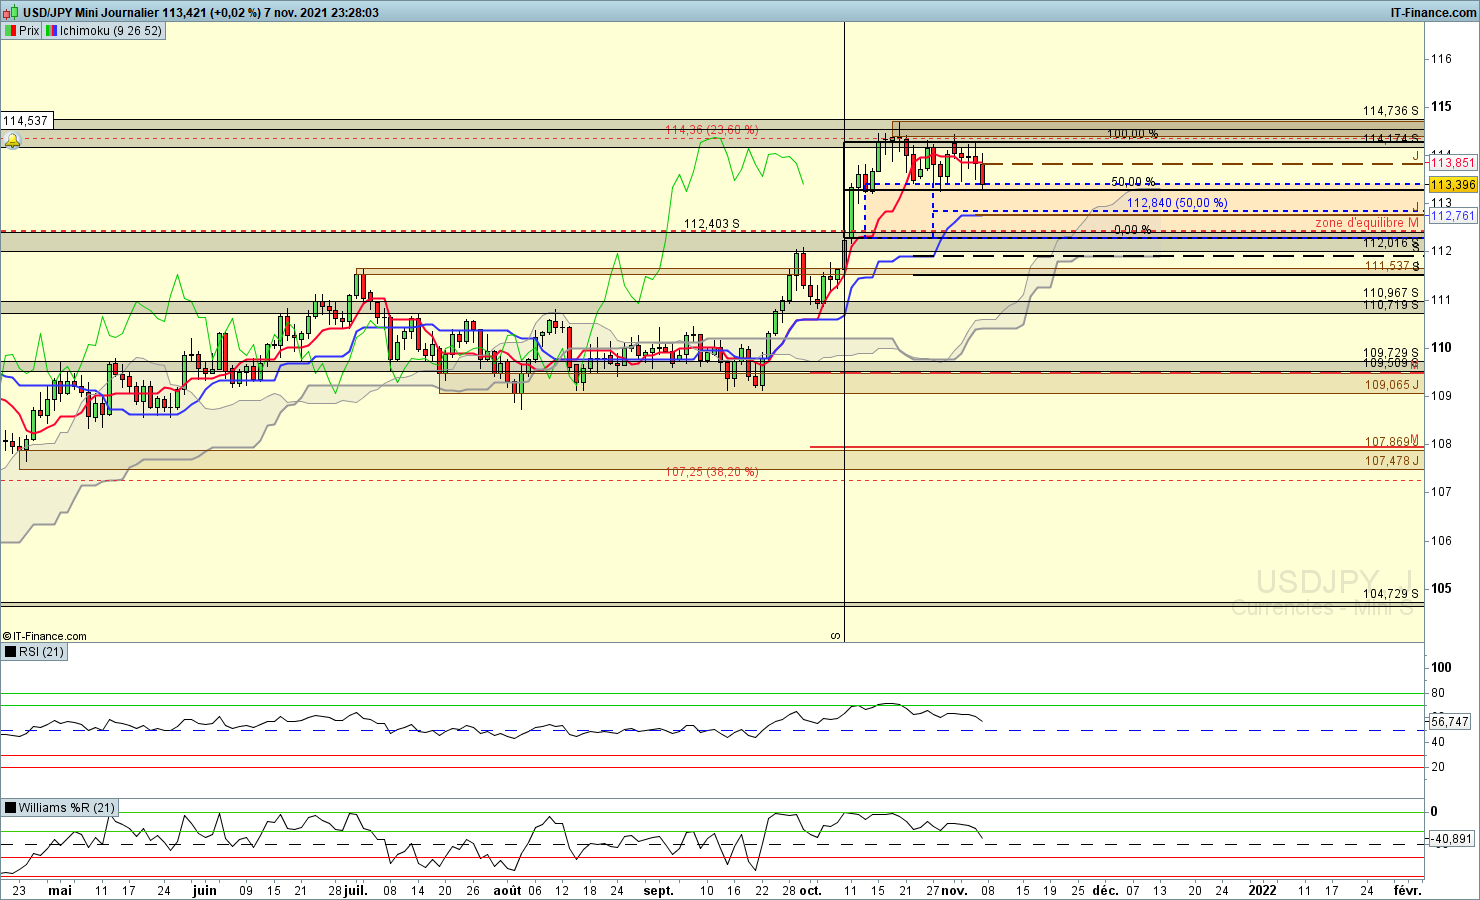Click the 109,065 J level label

pyautogui.click(x=1392, y=385)
